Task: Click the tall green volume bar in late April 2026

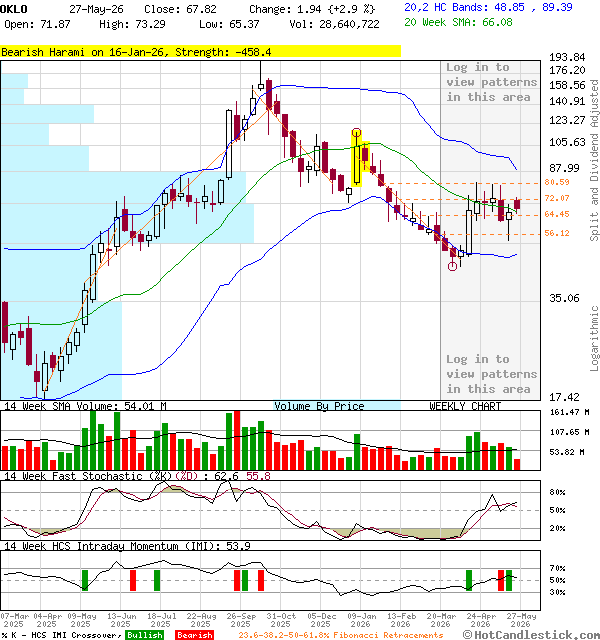Action: 477,451
